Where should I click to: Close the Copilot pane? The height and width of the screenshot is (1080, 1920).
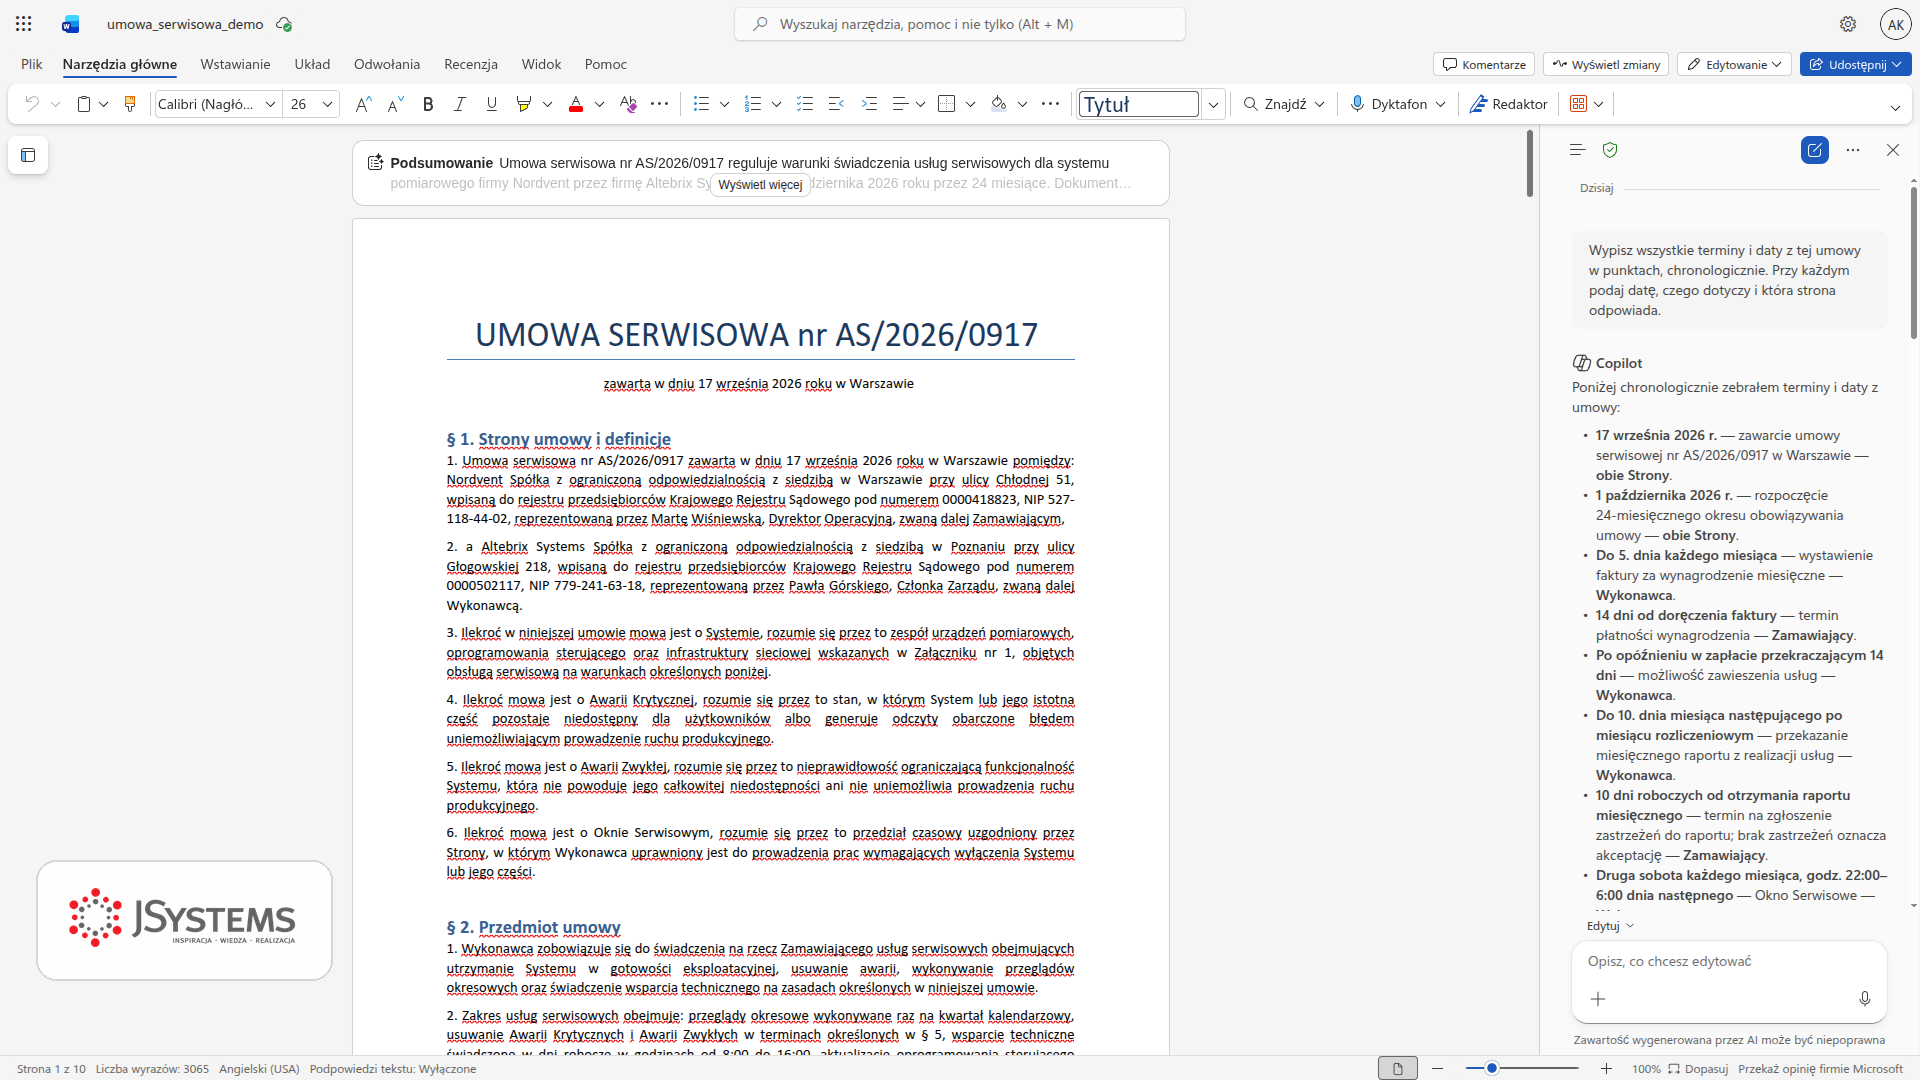pos(1893,150)
